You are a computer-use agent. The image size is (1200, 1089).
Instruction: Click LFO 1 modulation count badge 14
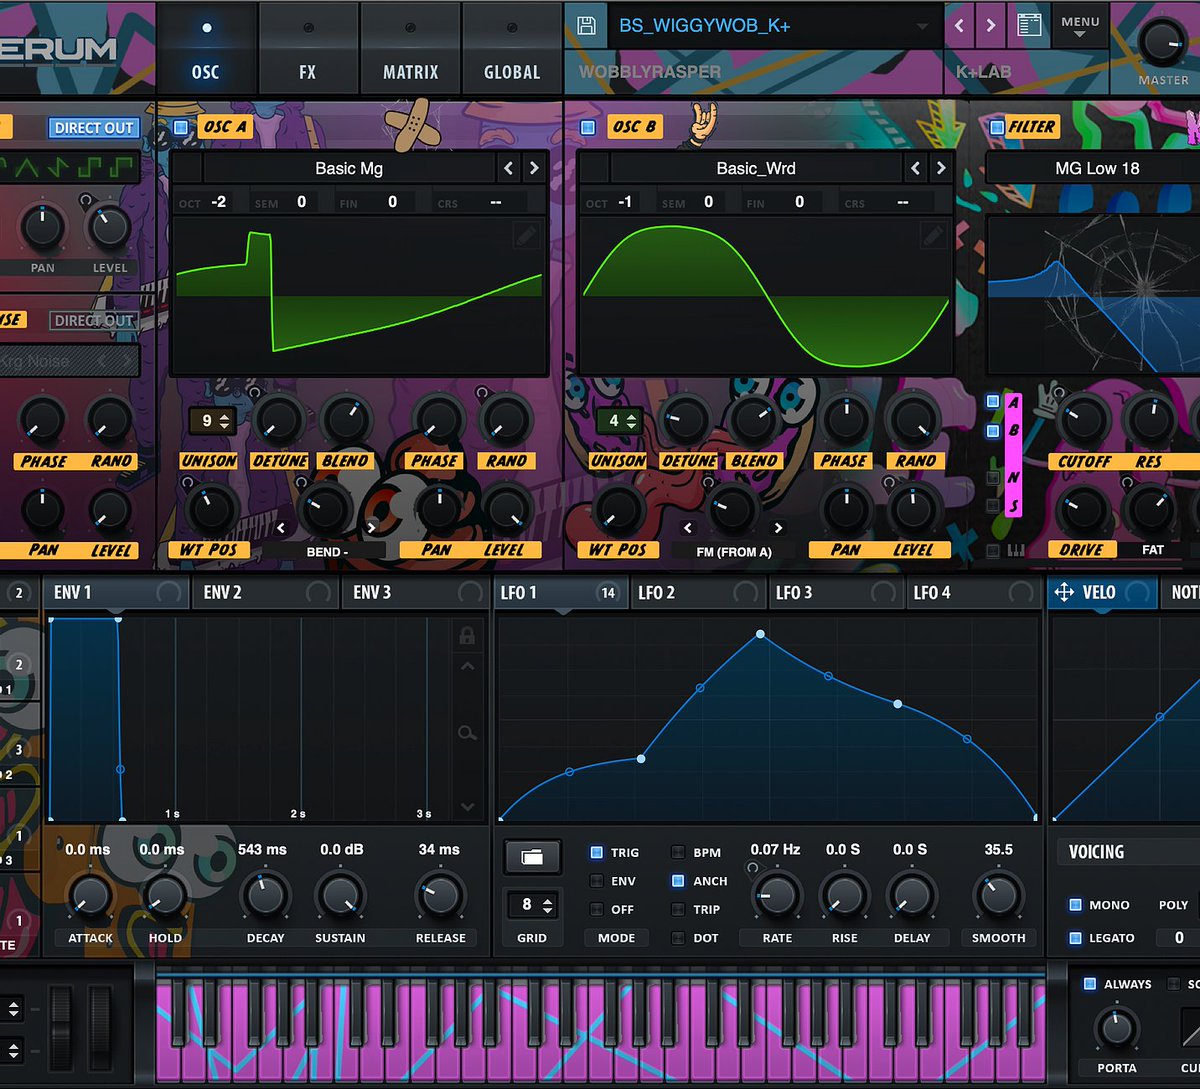pyautogui.click(x=607, y=593)
